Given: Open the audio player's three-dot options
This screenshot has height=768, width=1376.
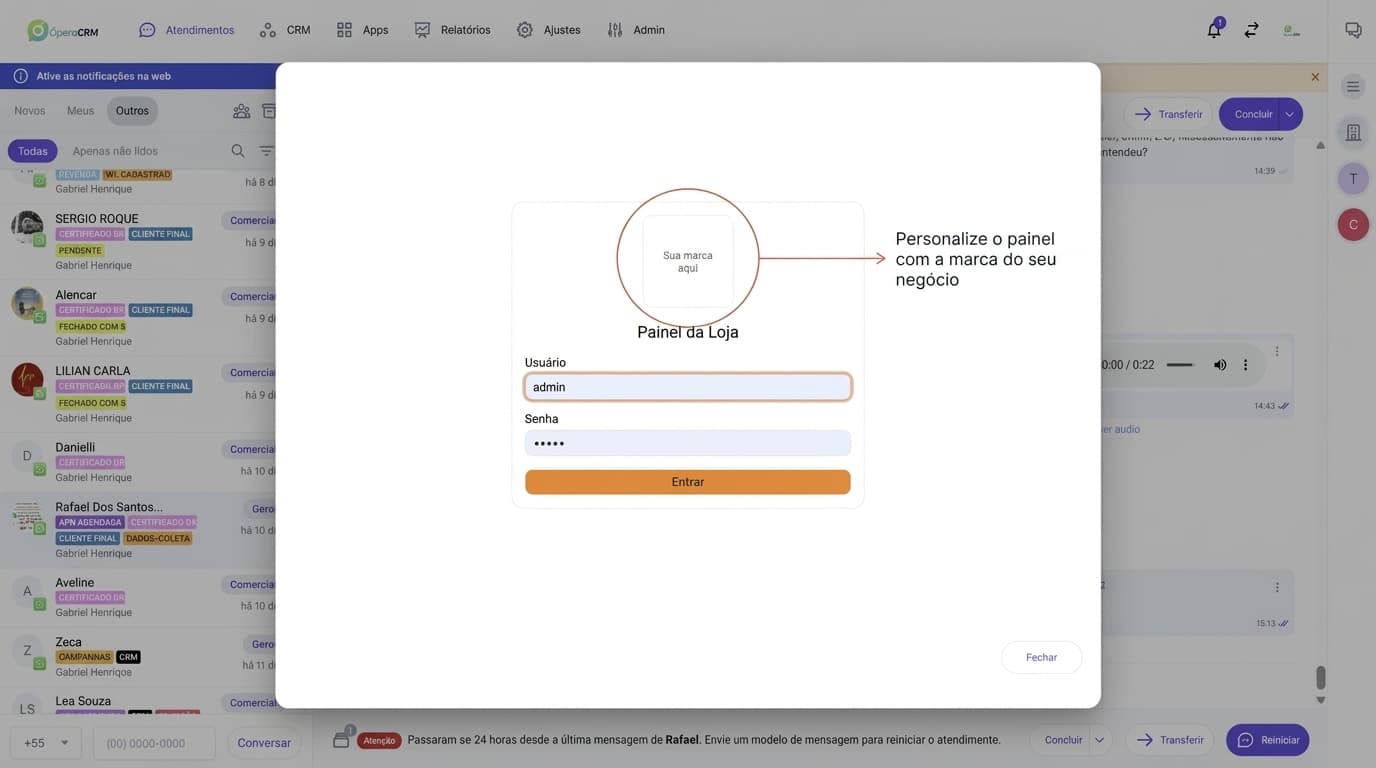Looking at the screenshot, I should 1245,365.
